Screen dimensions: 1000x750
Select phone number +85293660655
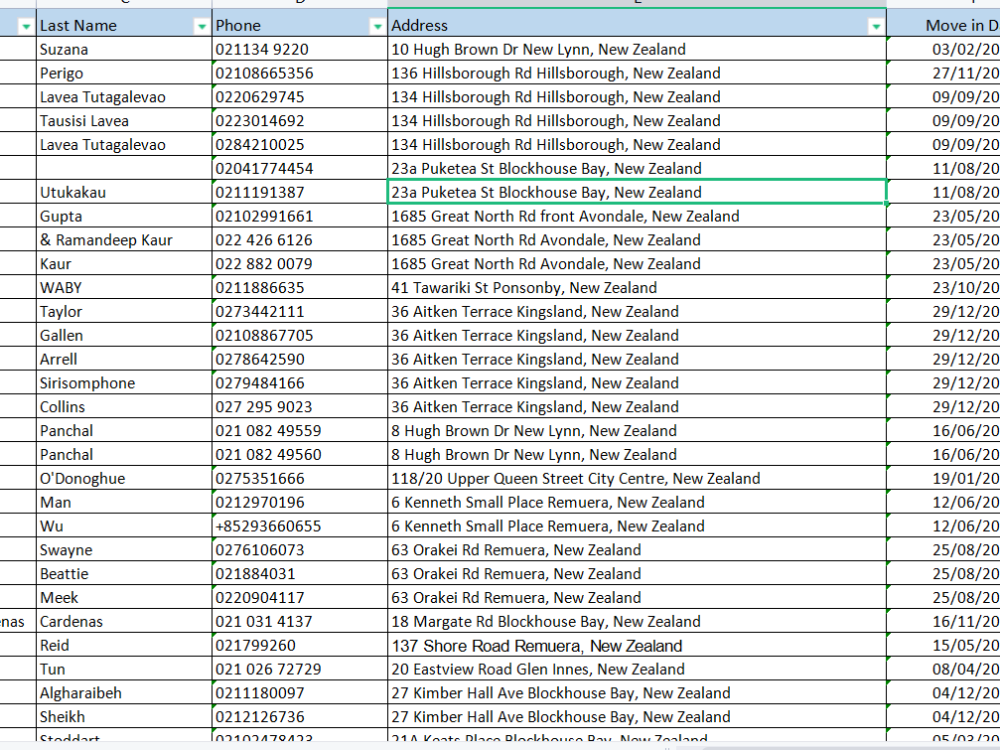coord(300,526)
